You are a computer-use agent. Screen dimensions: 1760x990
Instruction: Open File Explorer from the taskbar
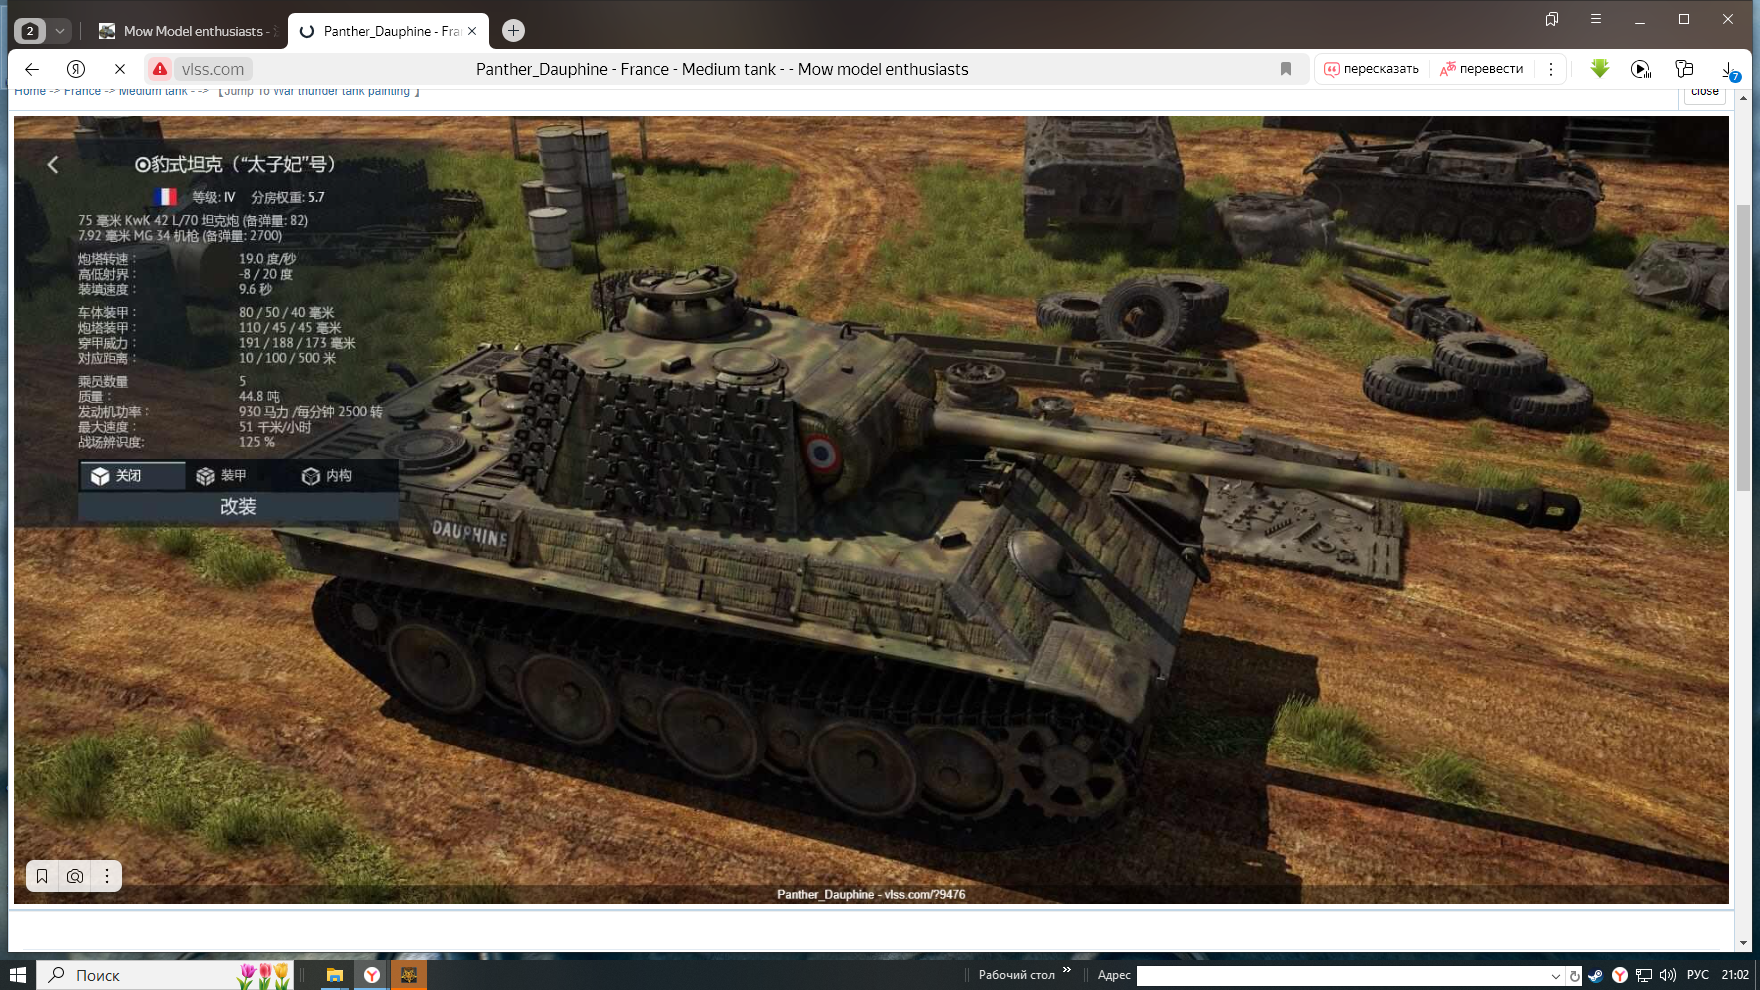[x=335, y=975]
